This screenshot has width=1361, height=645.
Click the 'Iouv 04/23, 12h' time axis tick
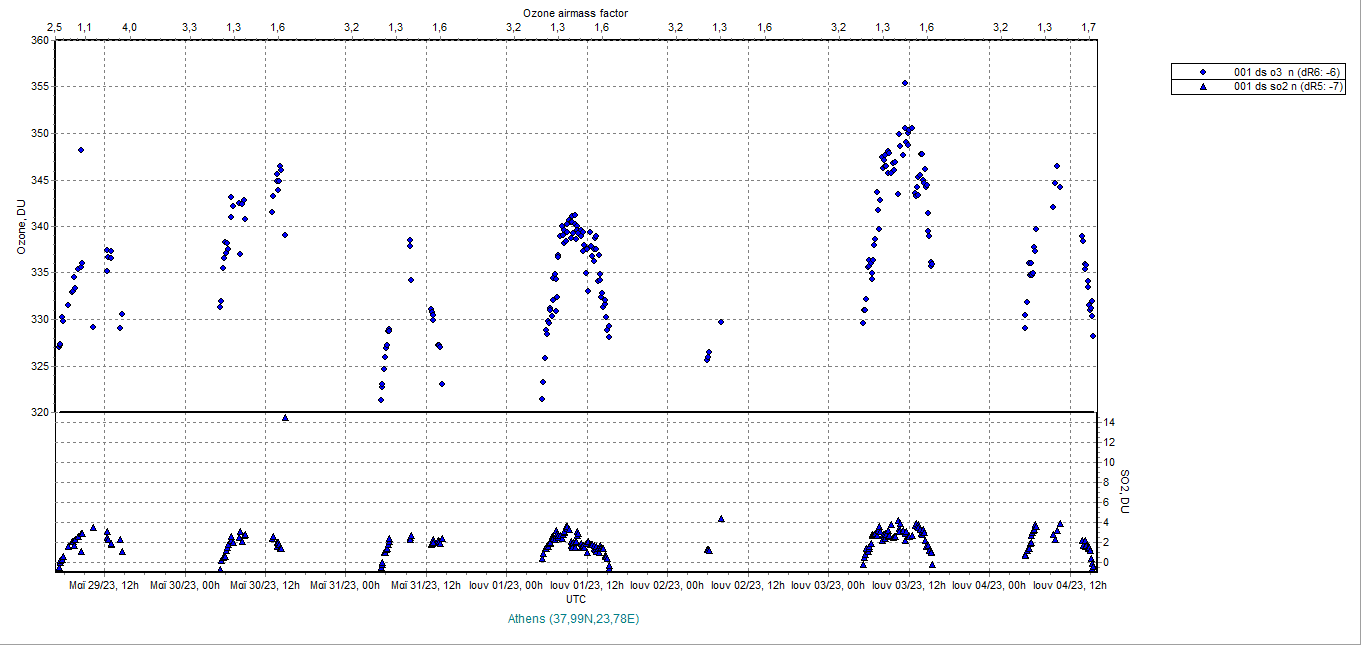[1070, 585]
